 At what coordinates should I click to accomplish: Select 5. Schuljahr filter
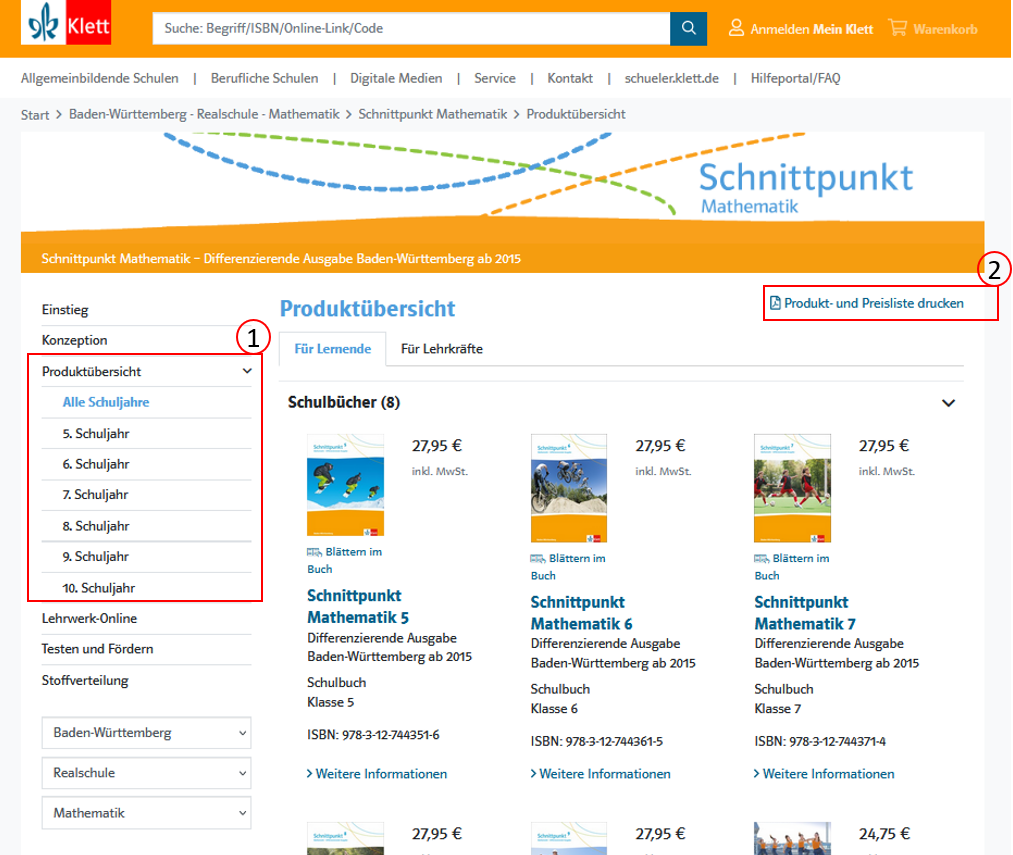[x=96, y=434]
